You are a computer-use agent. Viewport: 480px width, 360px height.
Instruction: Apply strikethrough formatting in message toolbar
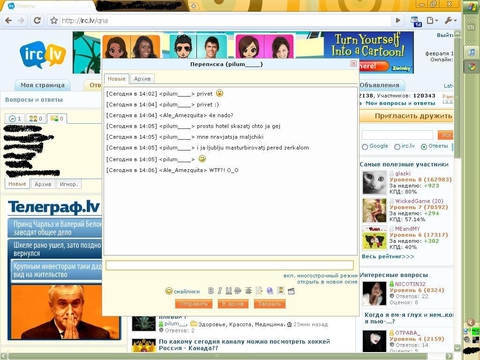(x=238, y=291)
